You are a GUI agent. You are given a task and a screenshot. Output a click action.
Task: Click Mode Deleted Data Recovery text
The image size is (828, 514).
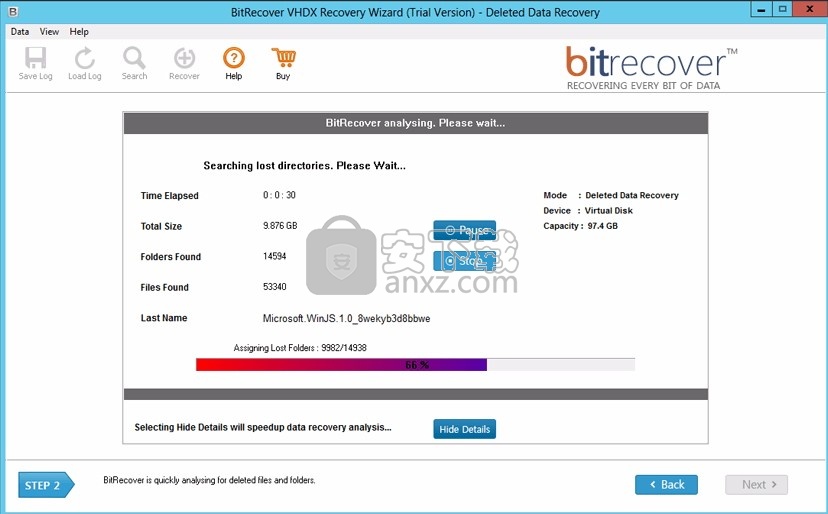[x=611, y=195]
